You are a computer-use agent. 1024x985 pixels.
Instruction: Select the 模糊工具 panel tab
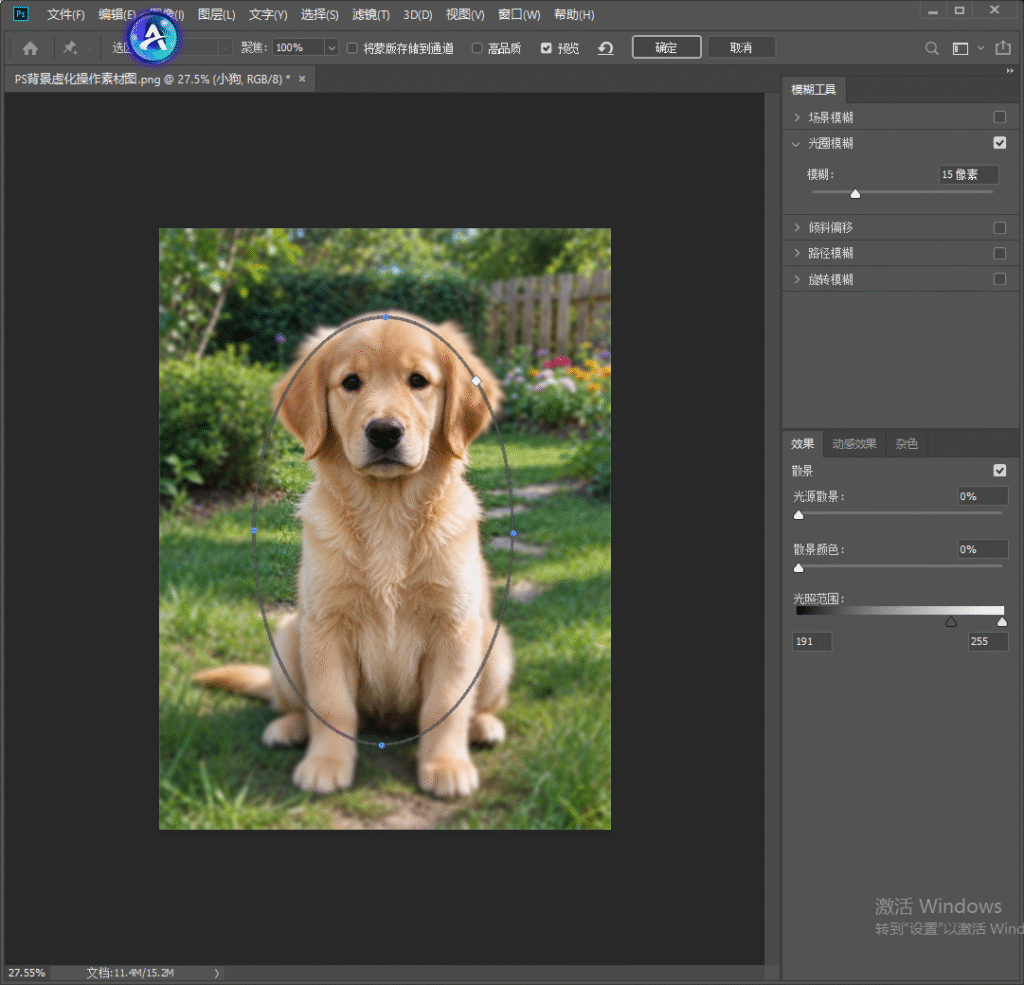click(813, 89)
